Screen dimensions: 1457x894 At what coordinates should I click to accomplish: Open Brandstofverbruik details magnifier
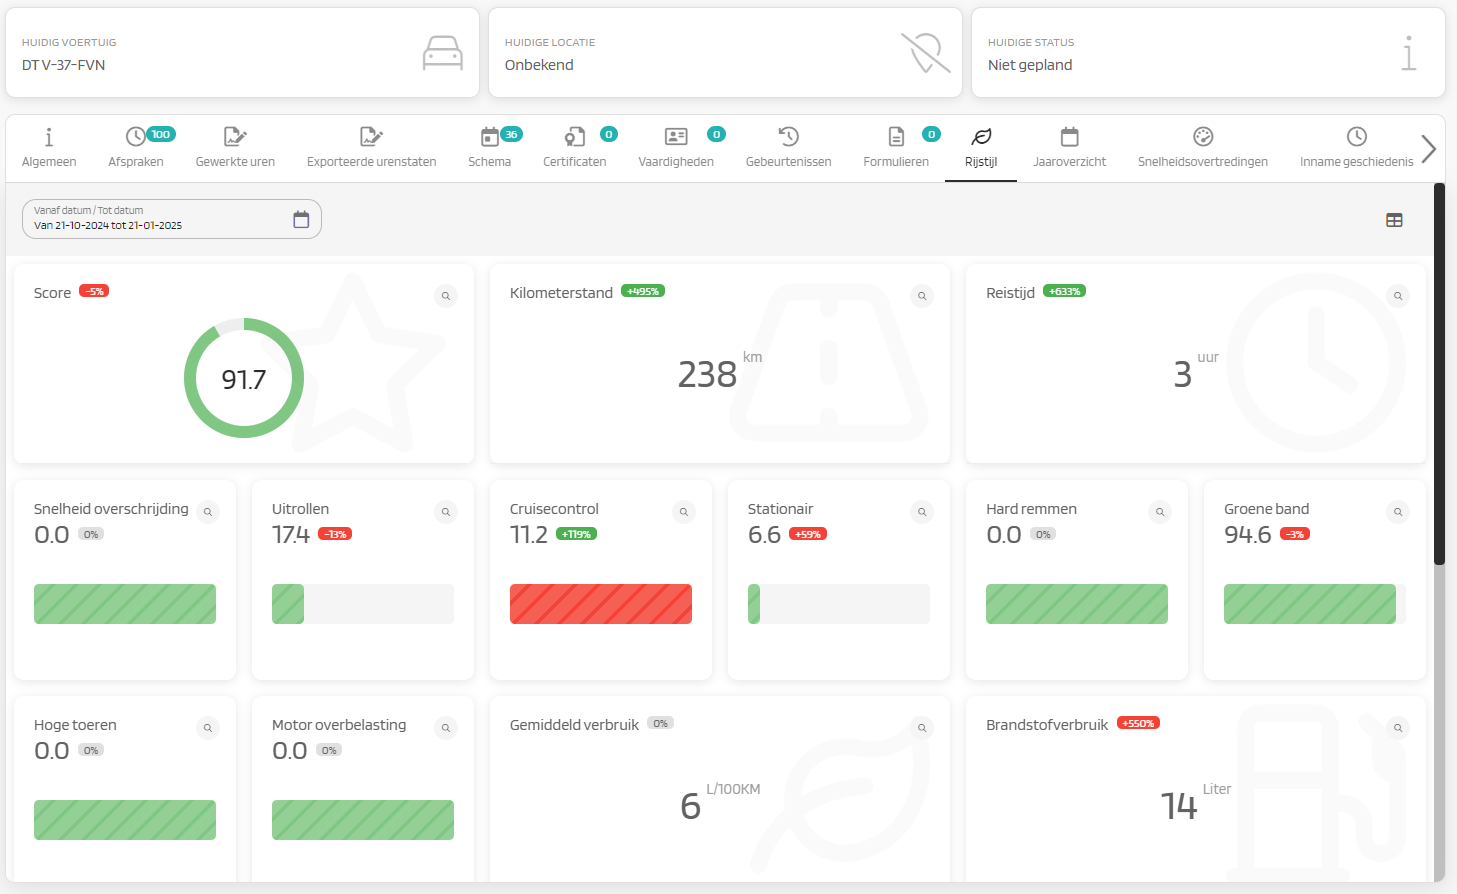[x=1398, y=728]
